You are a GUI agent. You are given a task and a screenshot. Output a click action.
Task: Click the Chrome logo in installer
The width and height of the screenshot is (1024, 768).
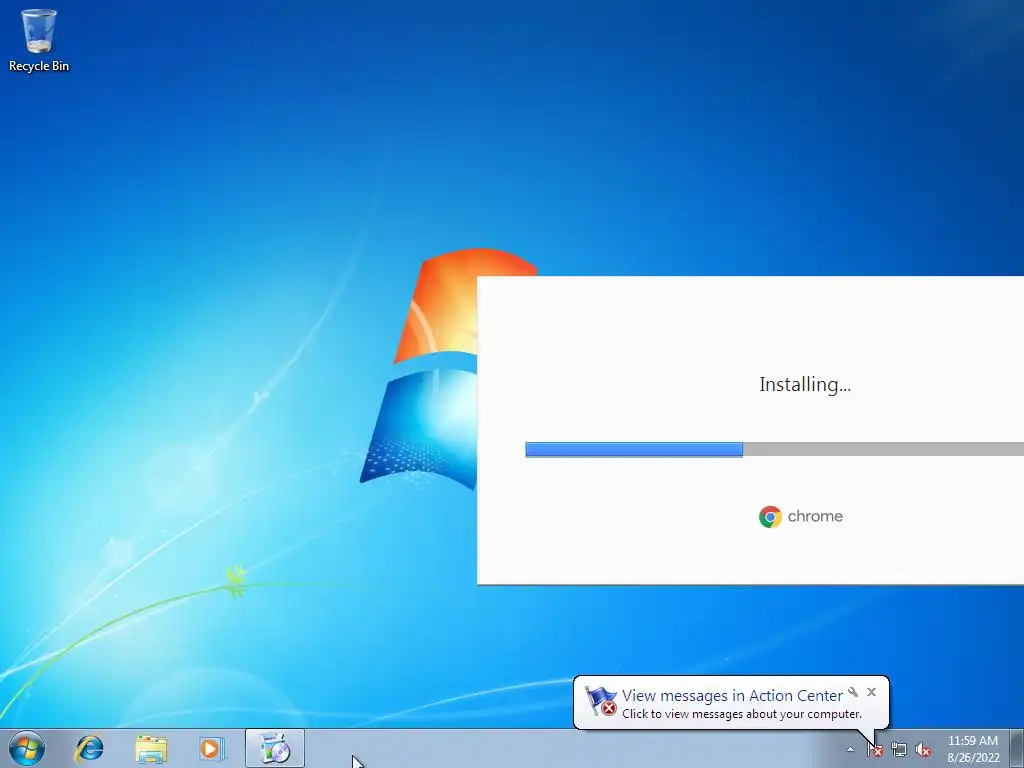tap(770, 517)
